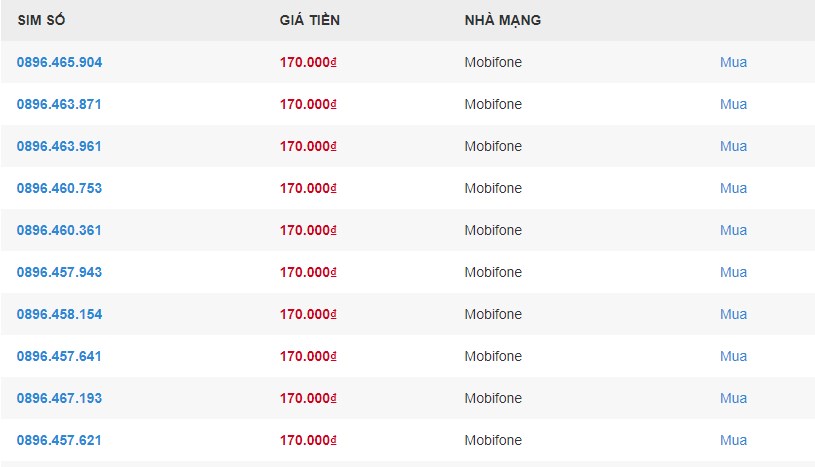Buy SIM 0896.463.961 via Mua link
The width and height of the screenshot is (815, 467).
pos(733,147)
